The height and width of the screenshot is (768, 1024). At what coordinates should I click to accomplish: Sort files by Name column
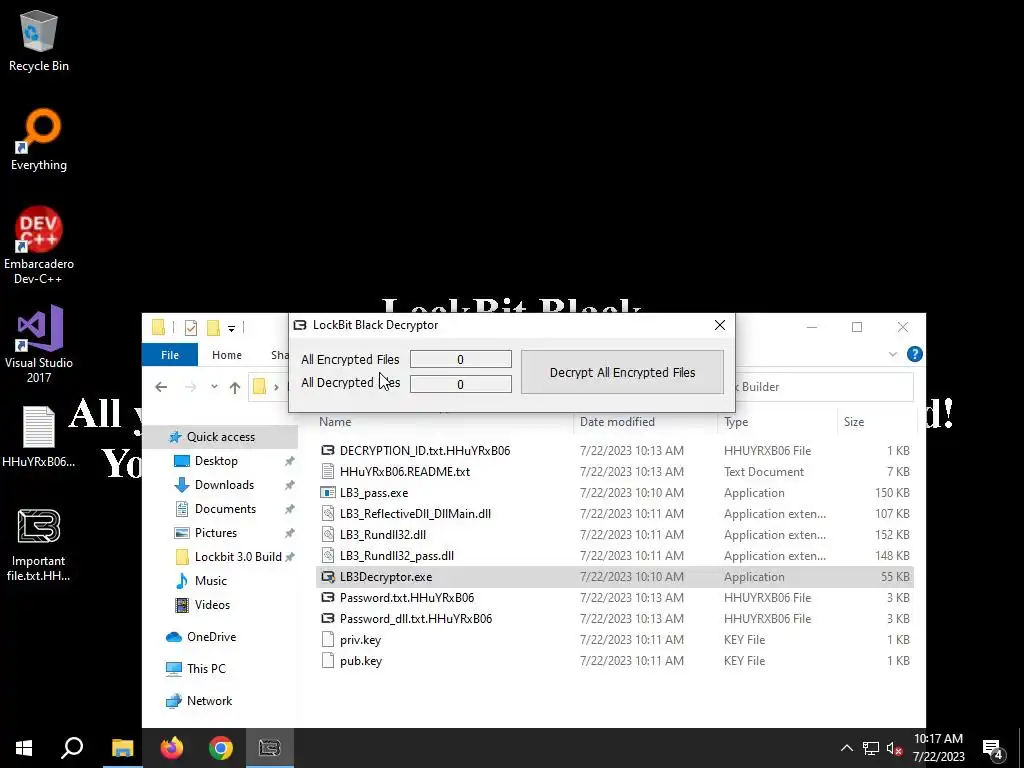pos(335,422)
